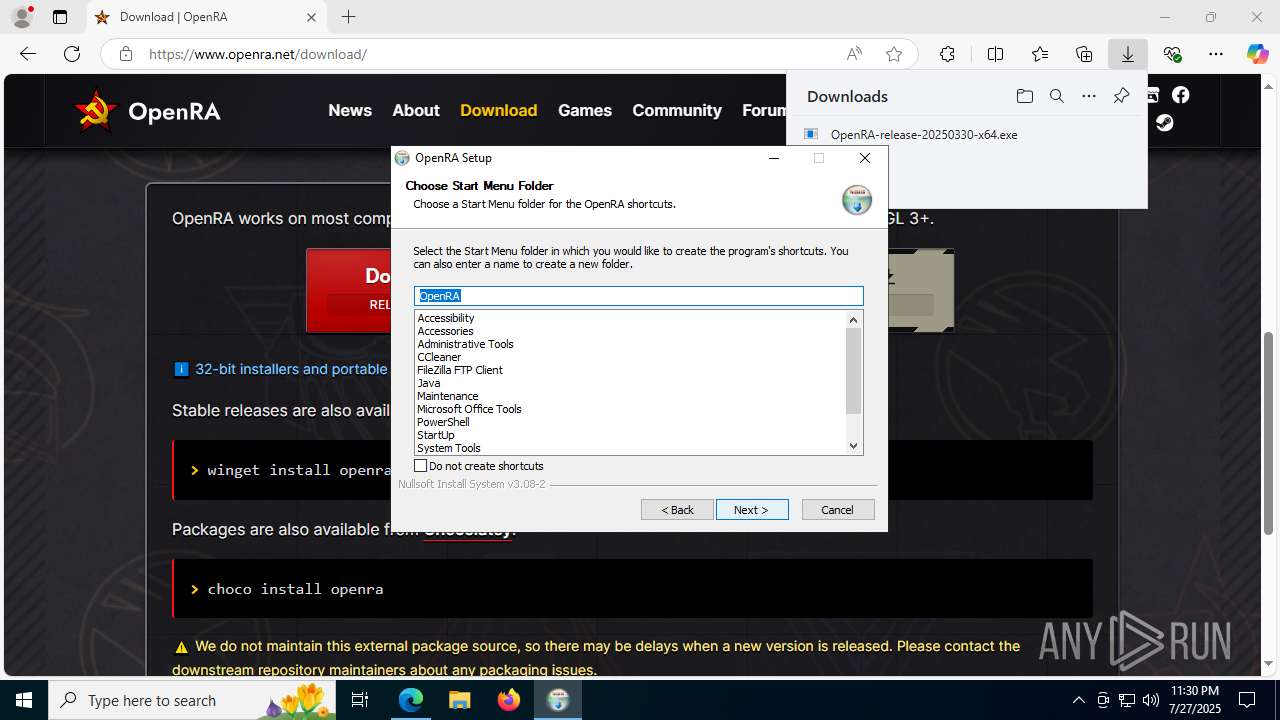This screenshot has height=720, width=1280.
Task: Refresh the OpenRA download page
Action: point(72,54)
